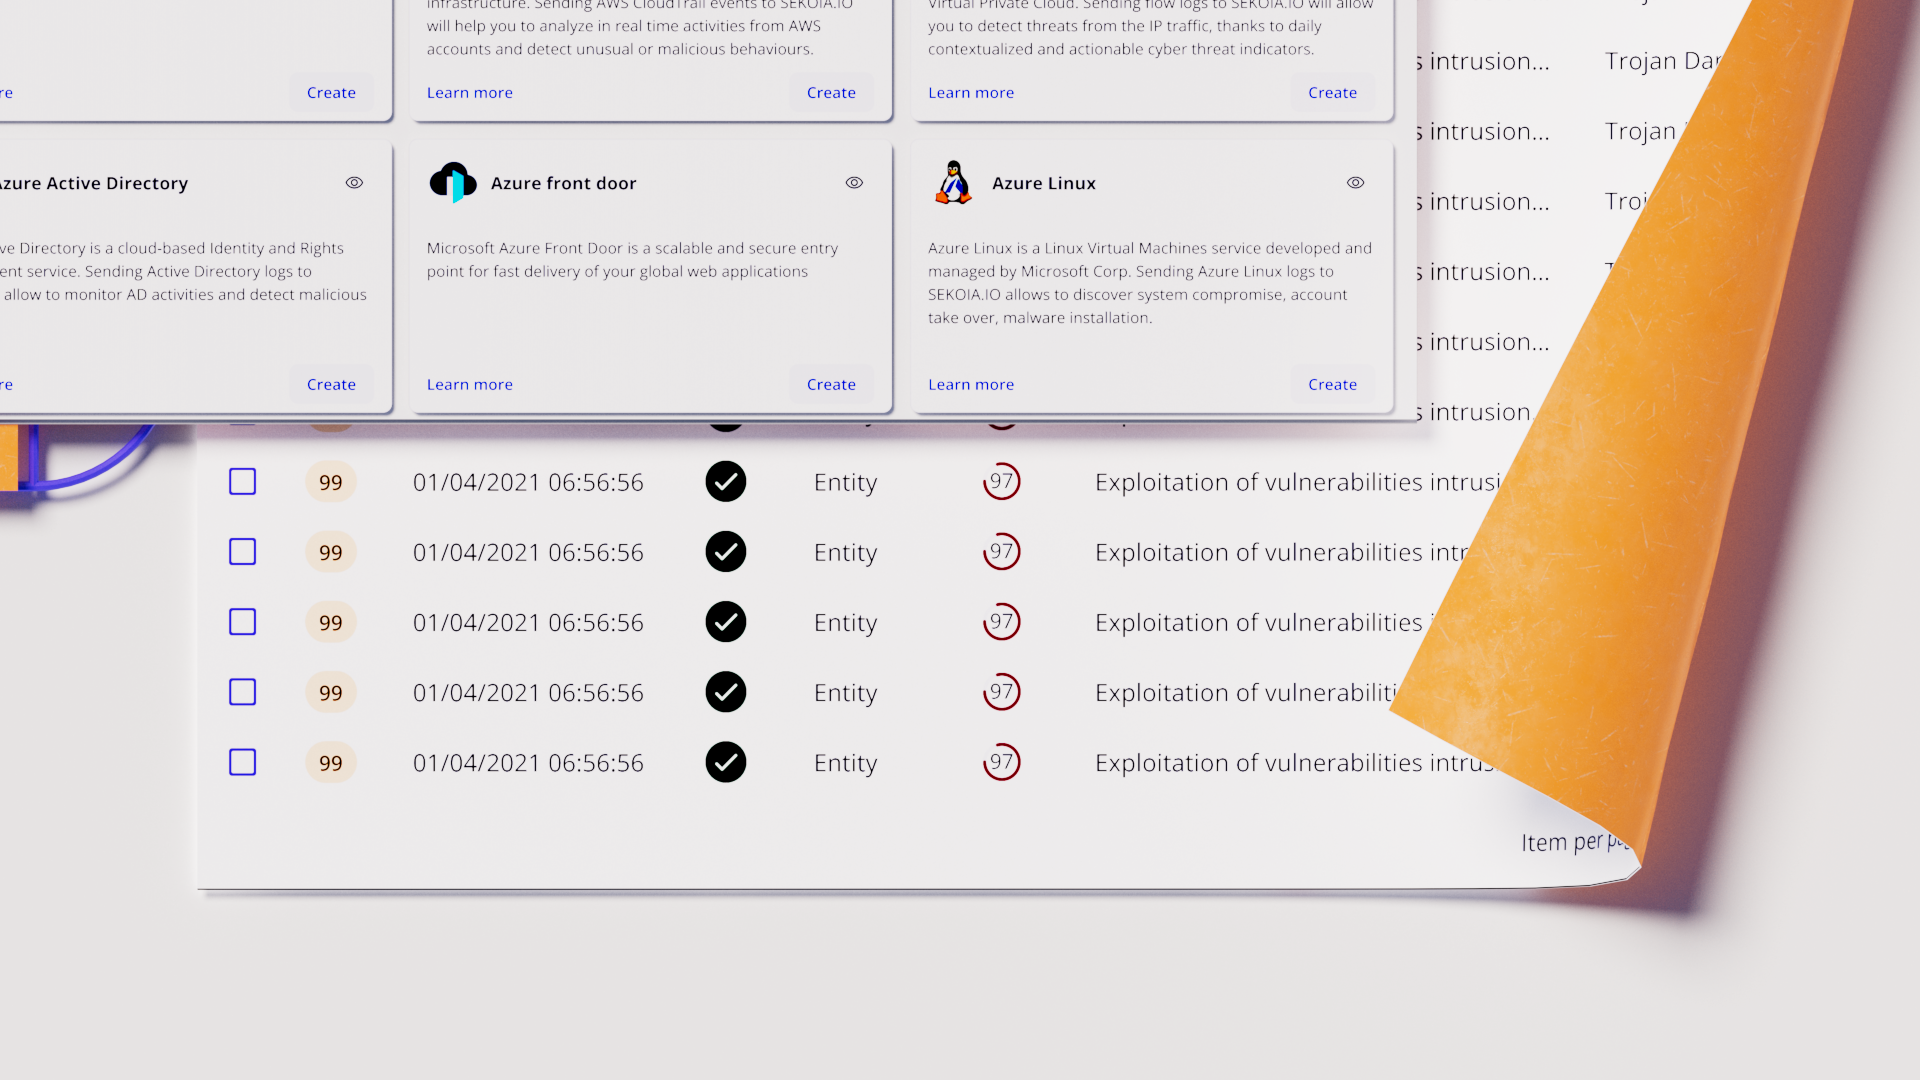Image resolution: width=1920 pixels, height=1080 pixels.
Task: Tick the third visible row checkbox
Action: [x=243, y=622]
